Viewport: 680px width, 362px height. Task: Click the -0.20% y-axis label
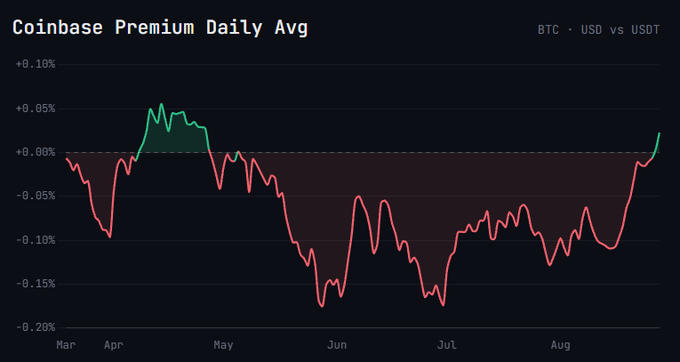[36, 327]
